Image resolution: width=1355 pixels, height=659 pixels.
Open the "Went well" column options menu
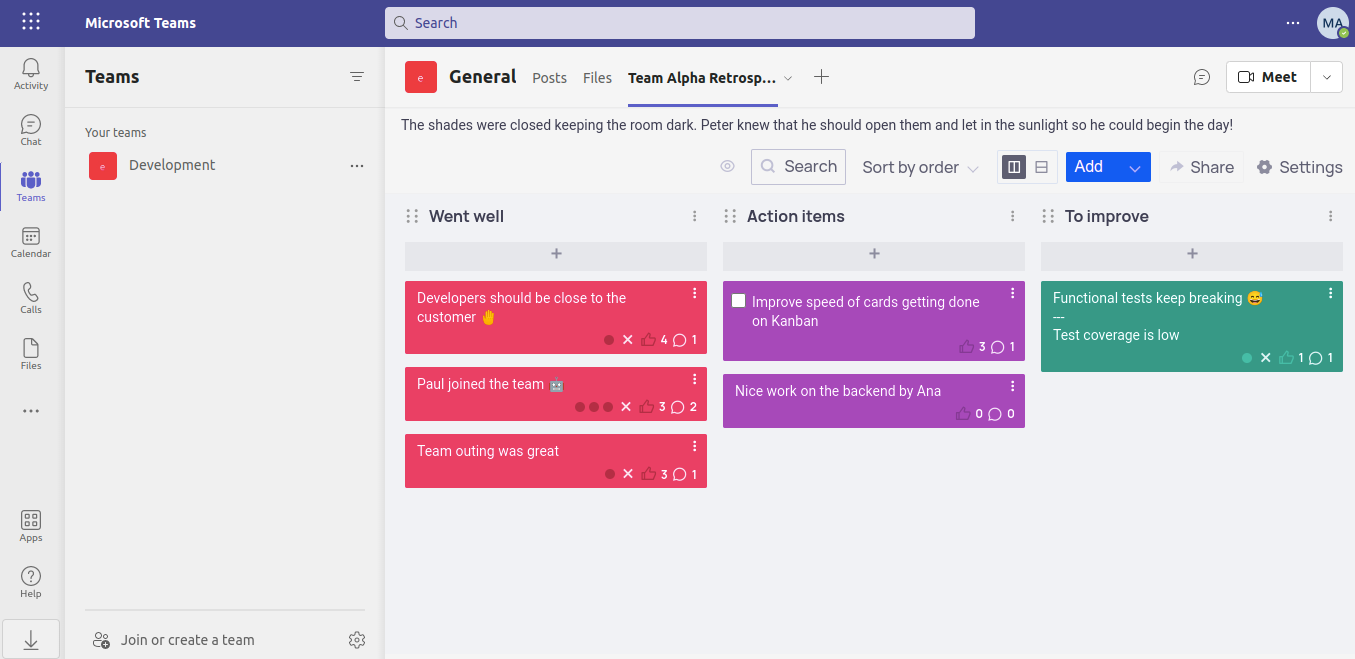click(x=694, y=216)
